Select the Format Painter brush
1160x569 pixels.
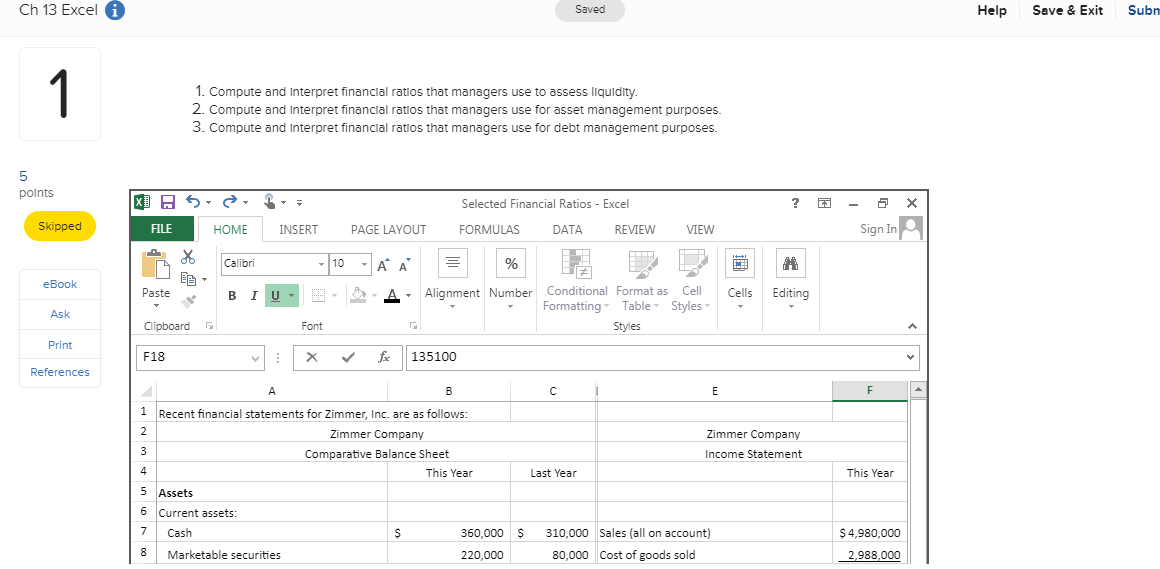pos(188,300)
